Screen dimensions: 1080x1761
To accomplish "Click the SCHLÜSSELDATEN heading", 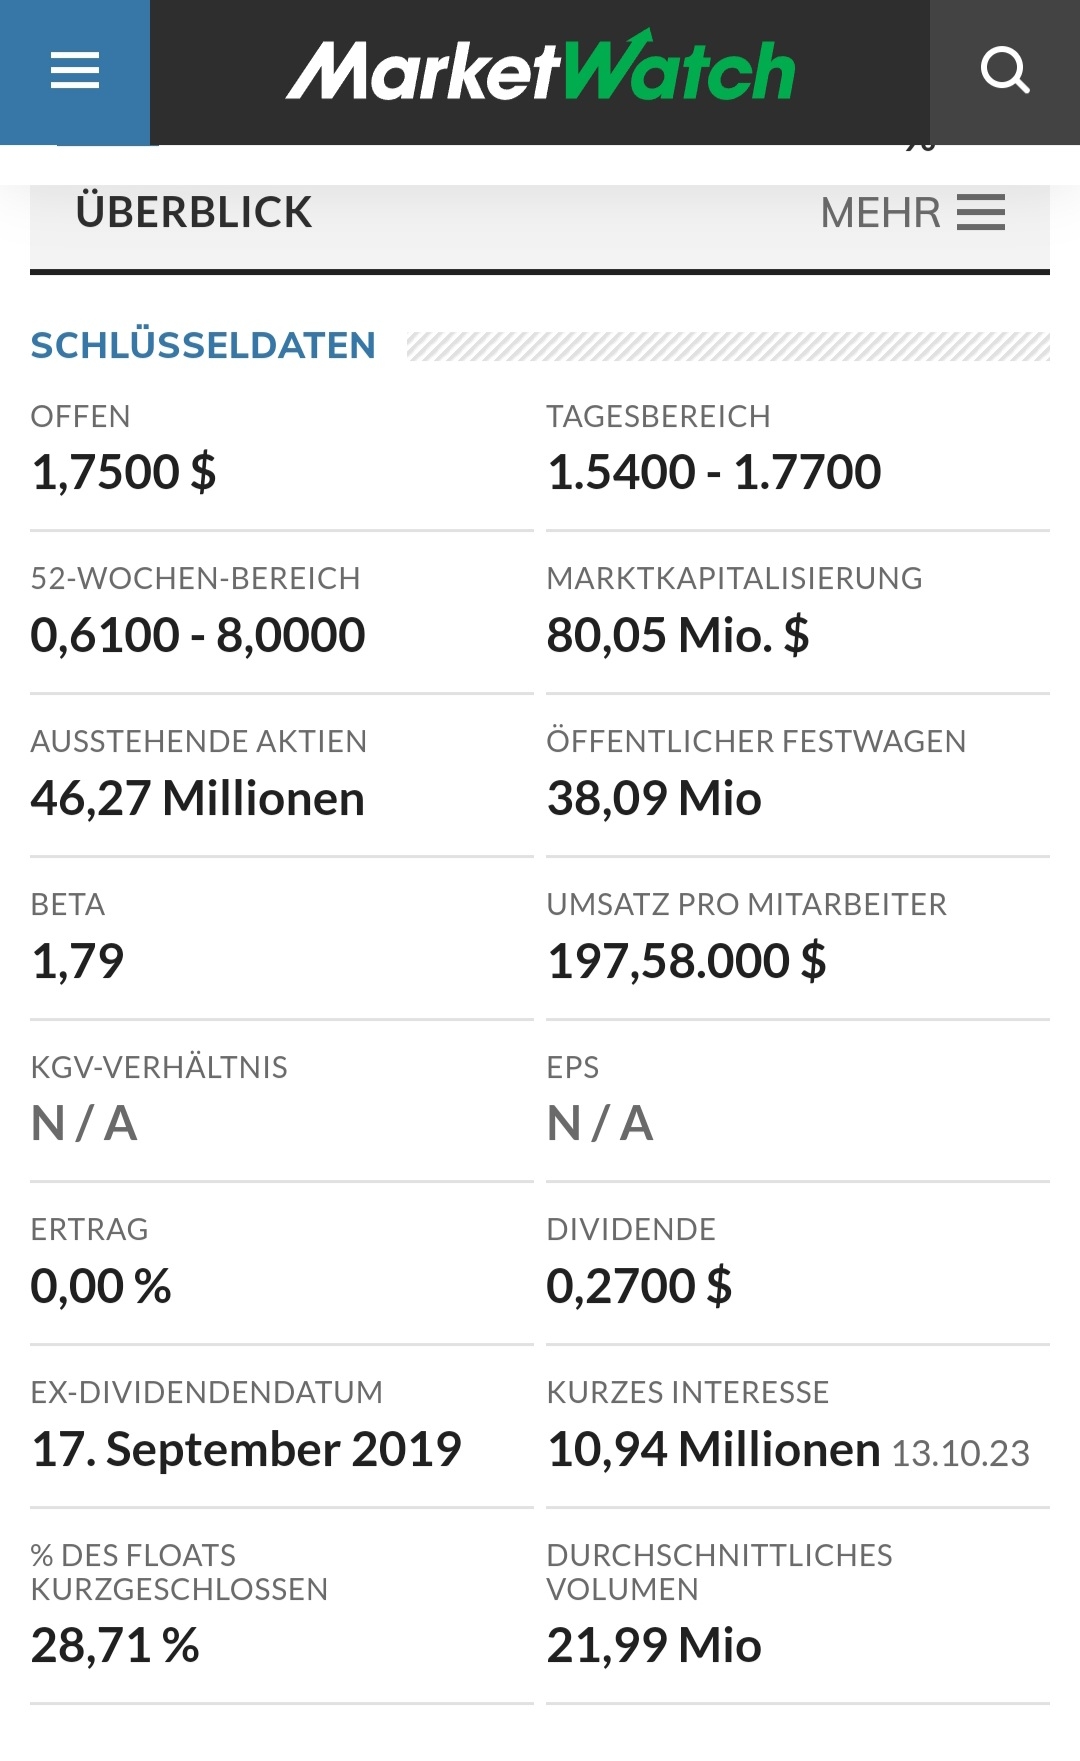I will tap(203, 346).
